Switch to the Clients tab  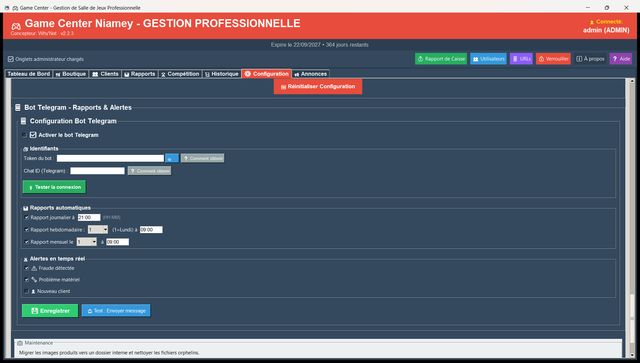105,74
